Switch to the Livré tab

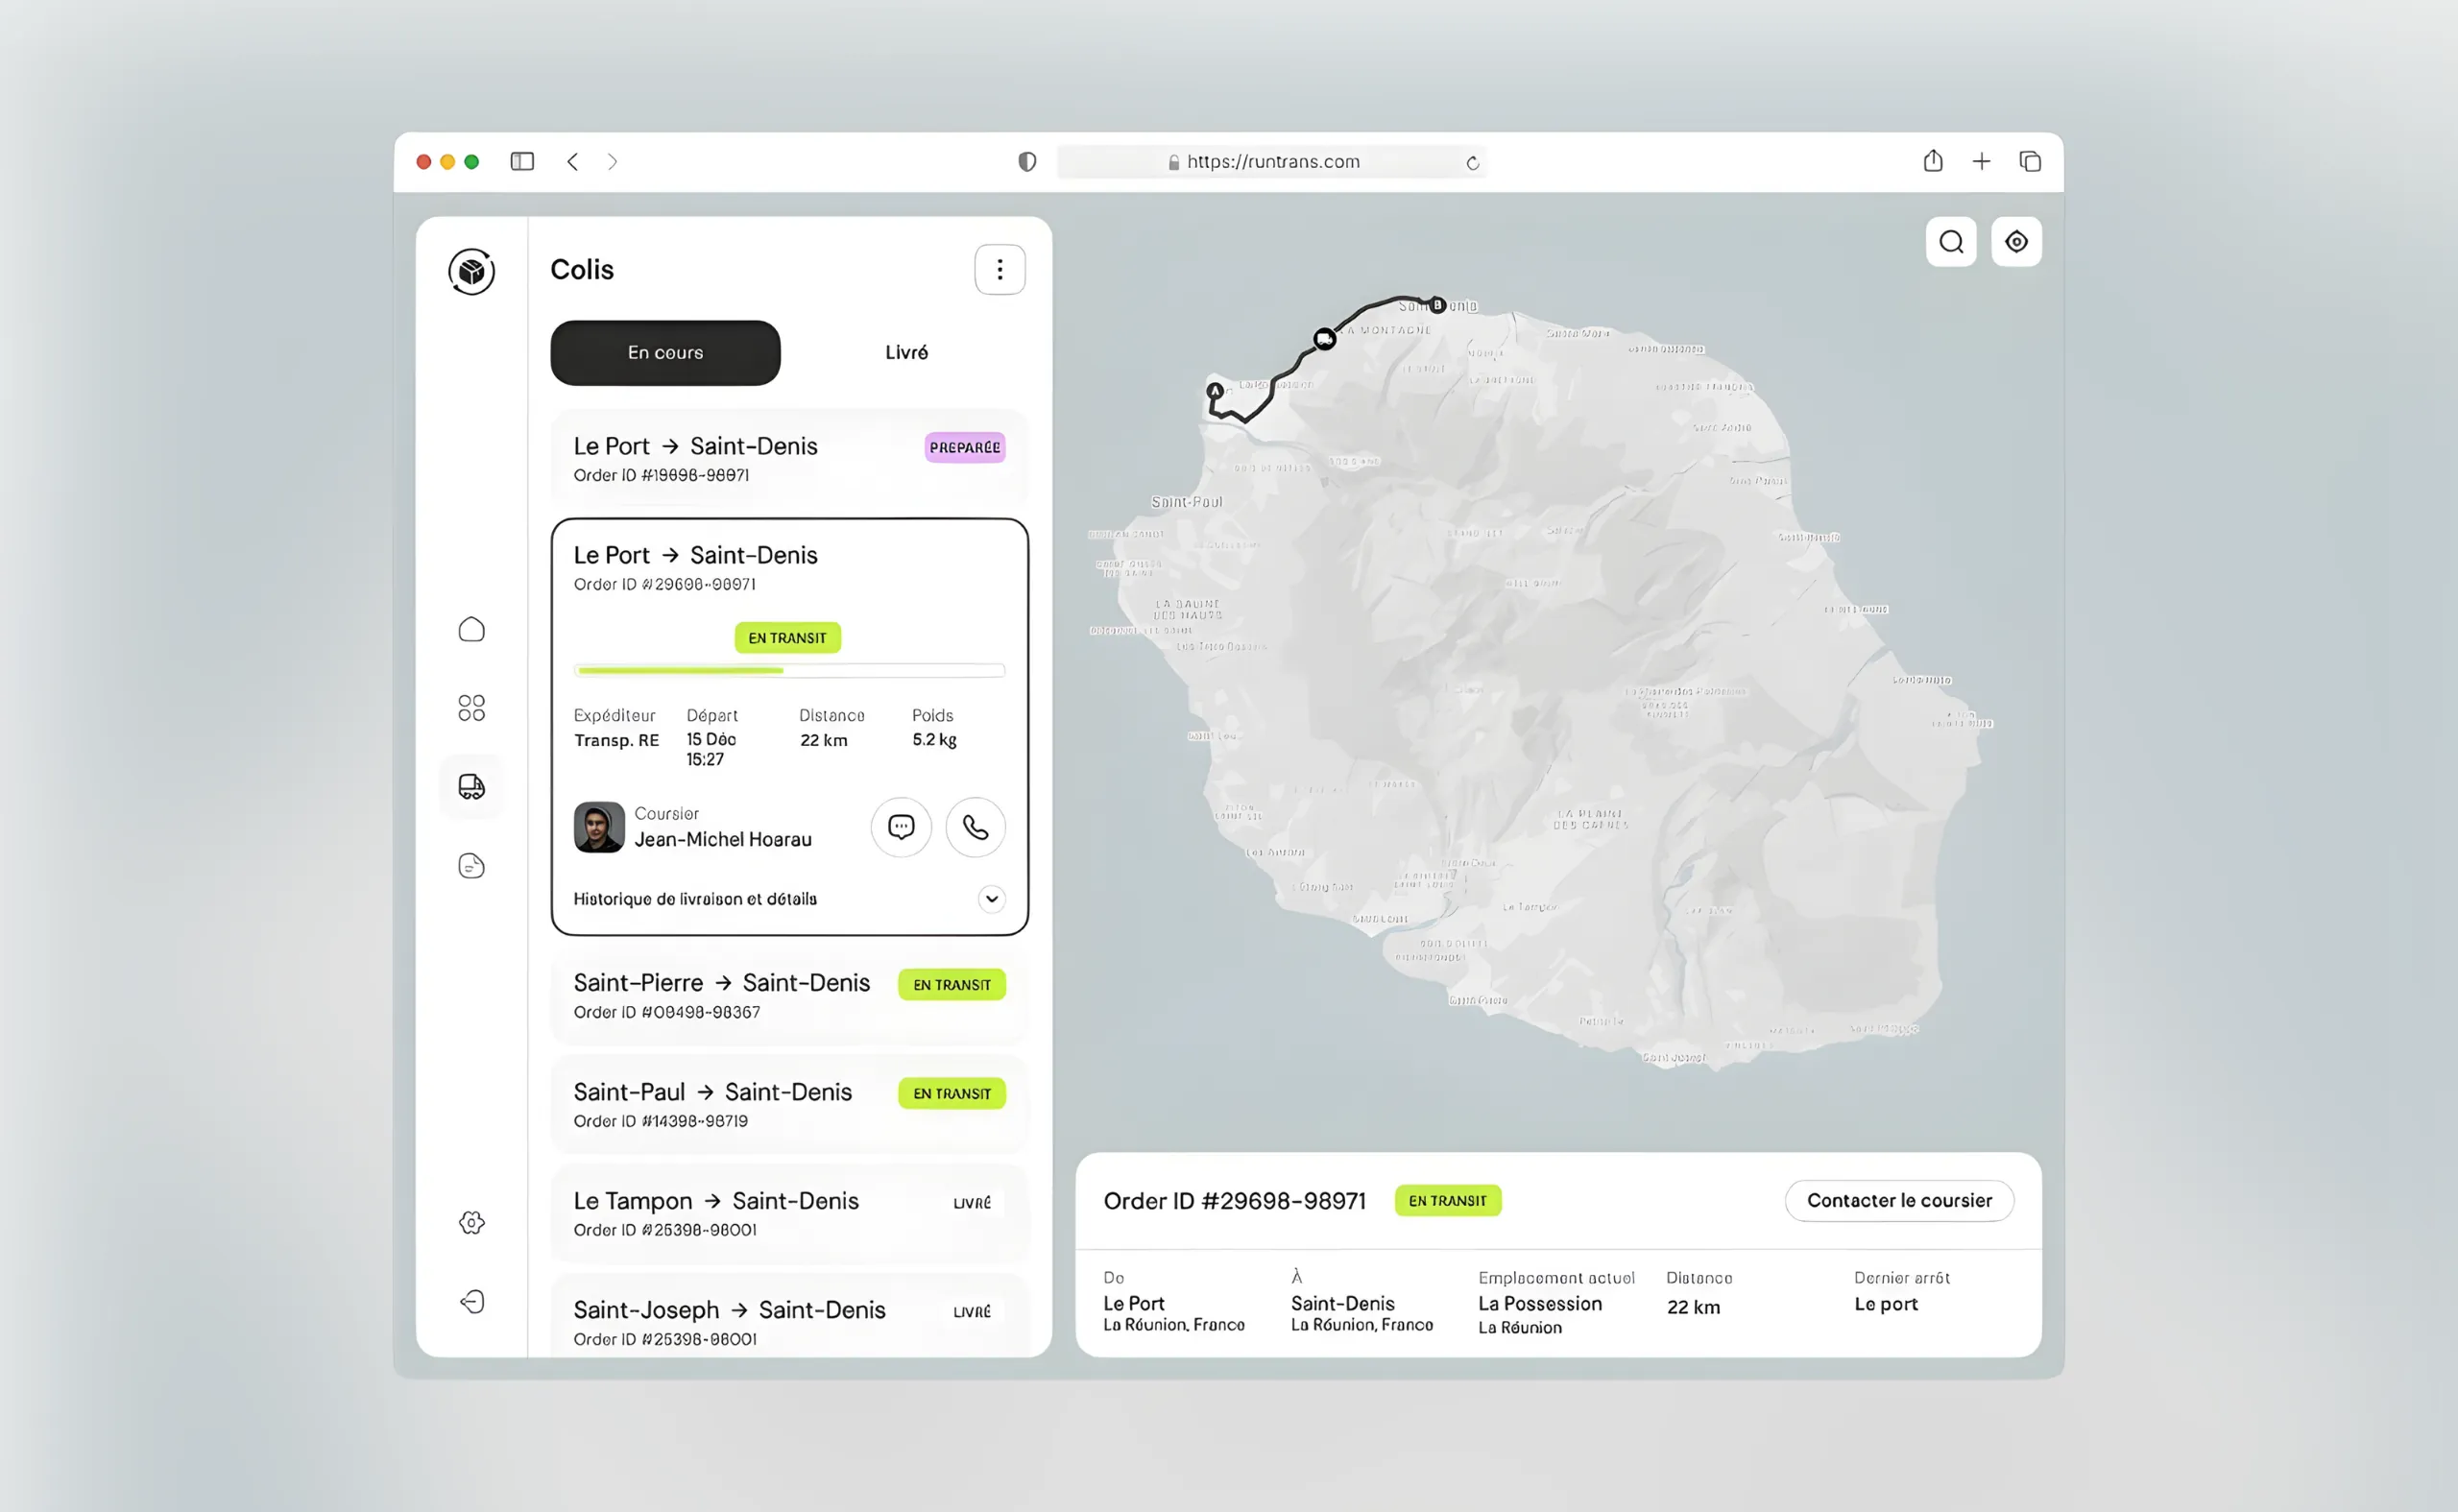[x=906, y=353]
